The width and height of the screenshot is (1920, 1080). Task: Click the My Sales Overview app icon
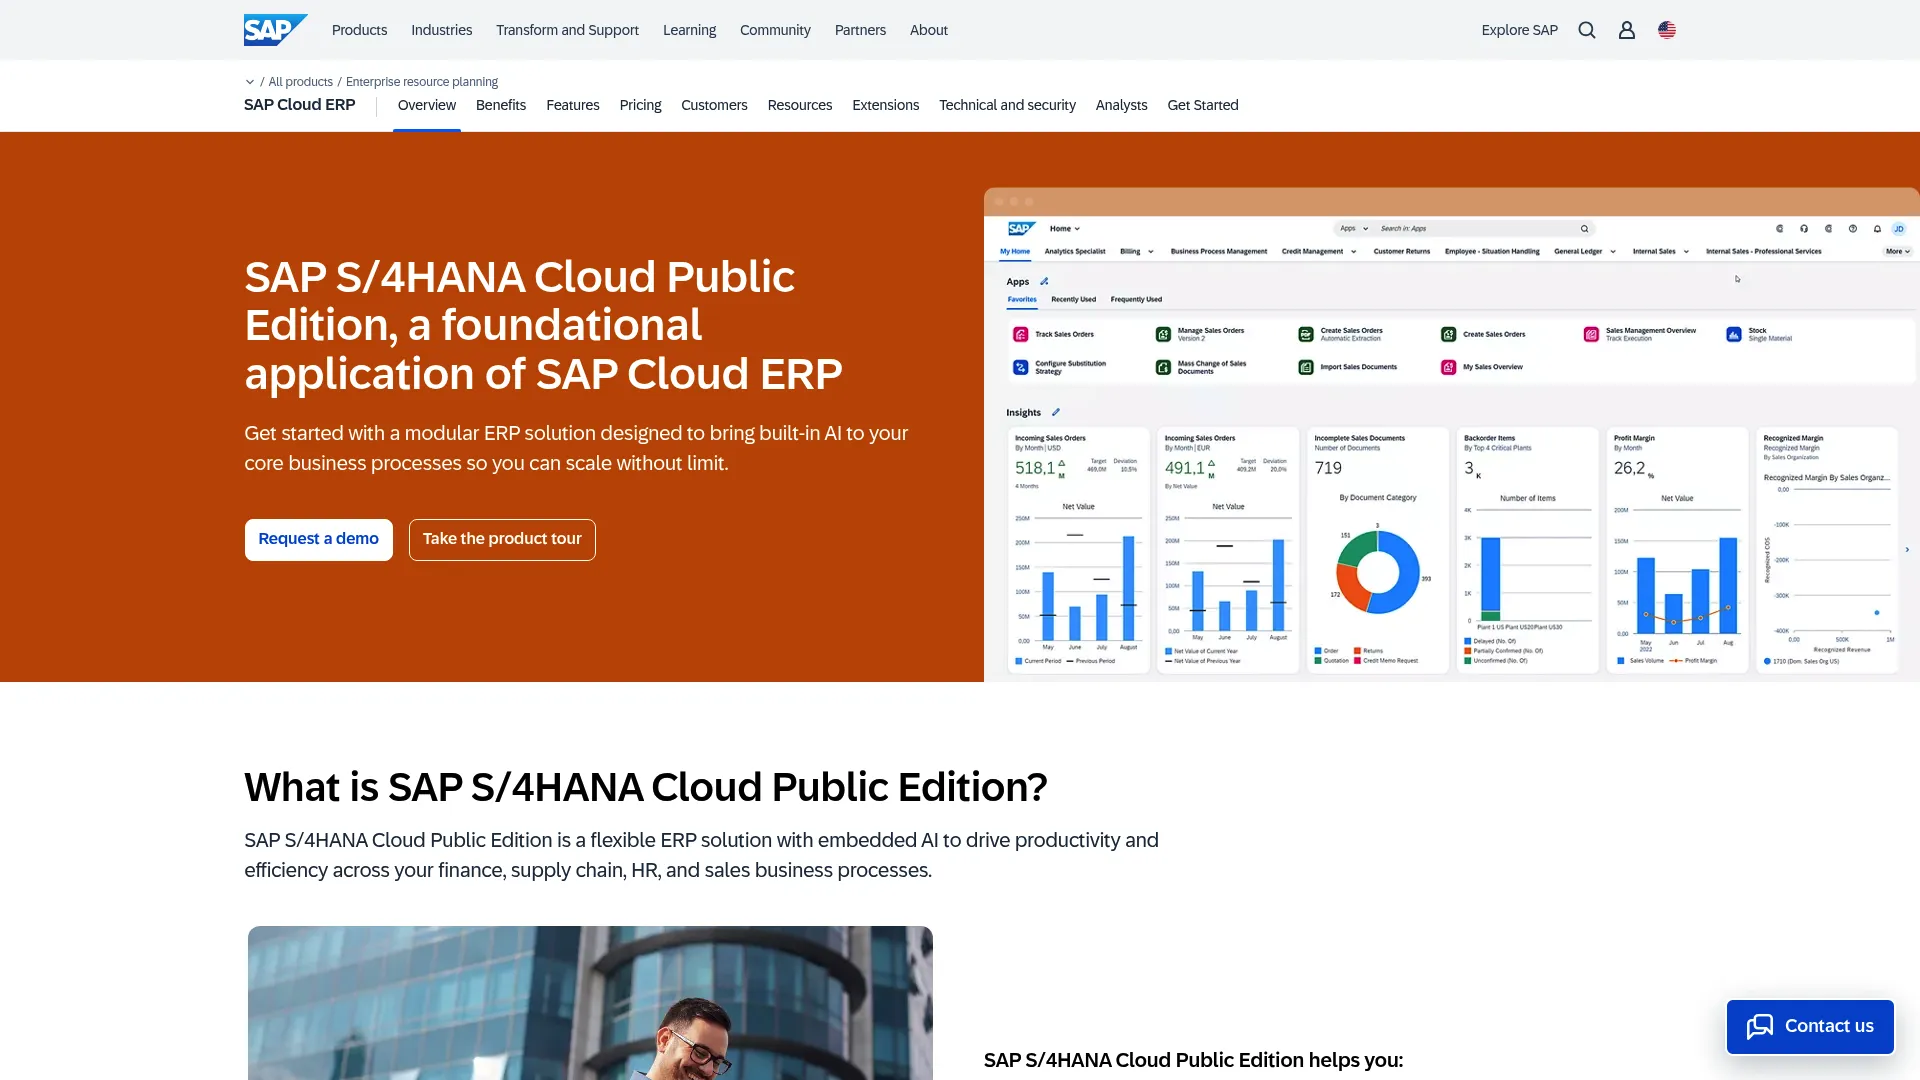point(1448,367)
